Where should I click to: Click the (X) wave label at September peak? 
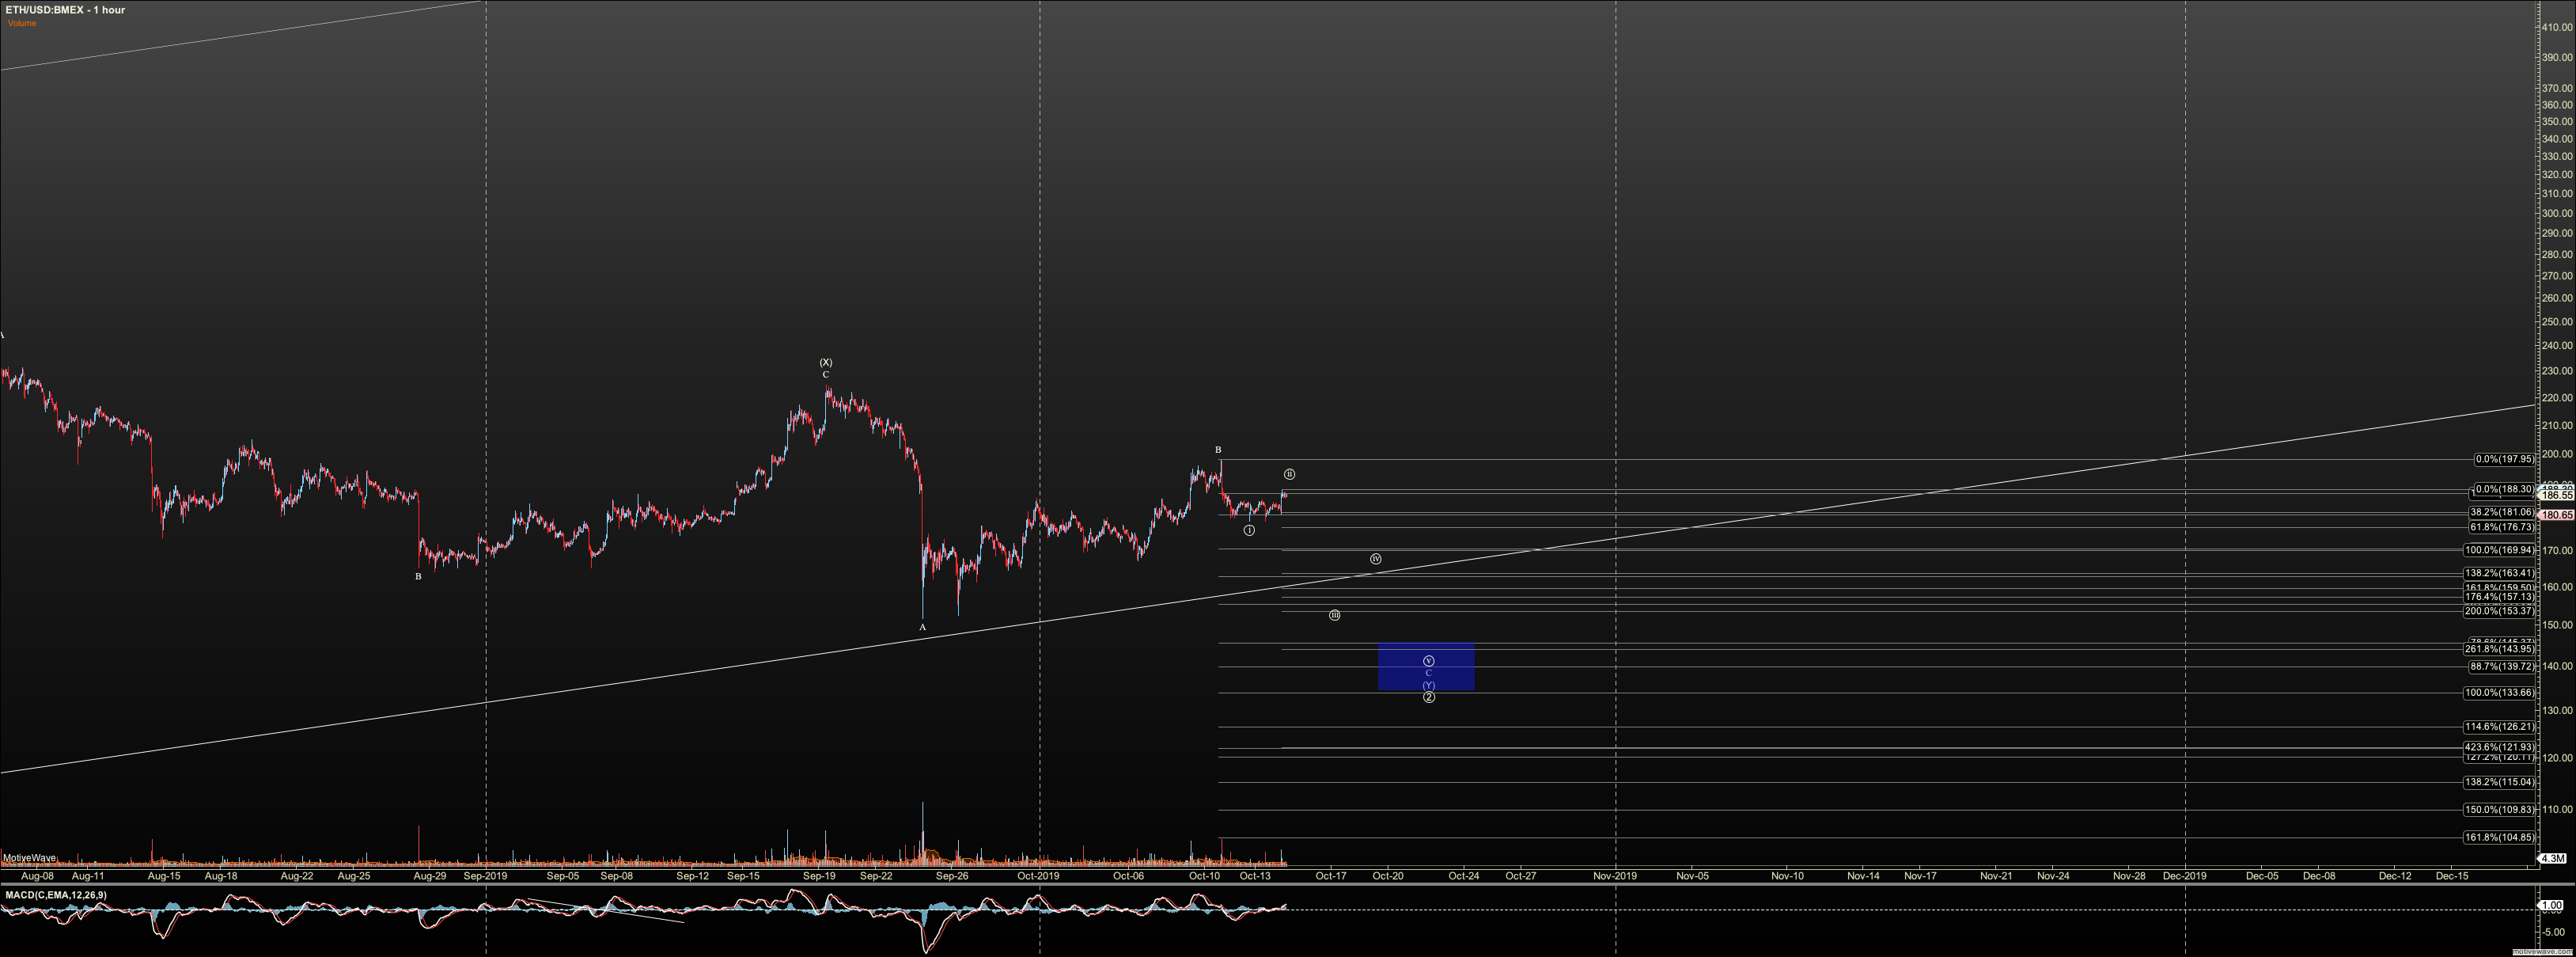(826, 362)
